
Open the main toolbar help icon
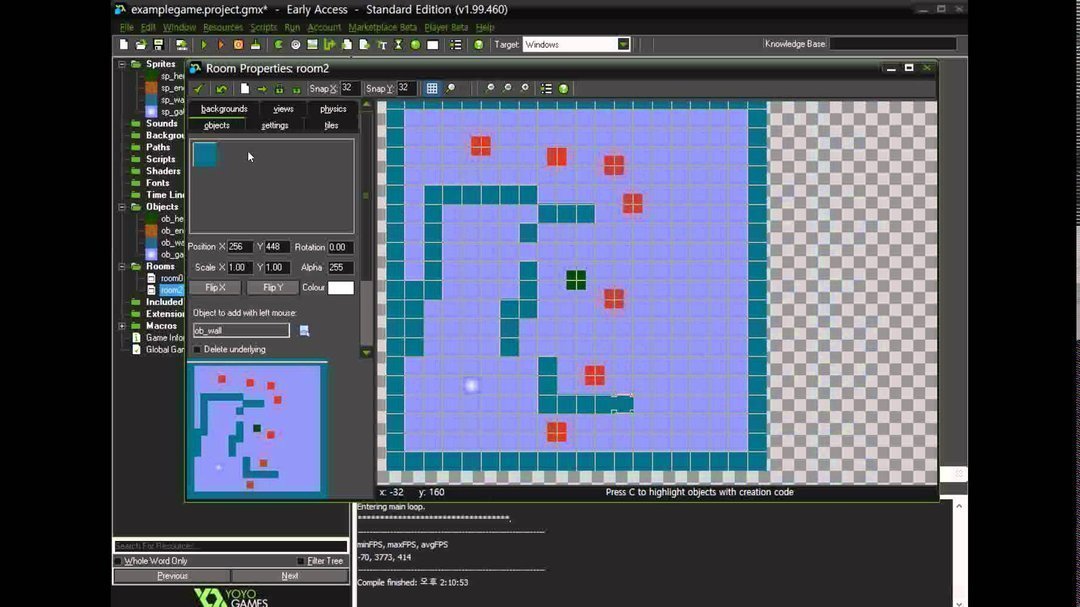478,45
